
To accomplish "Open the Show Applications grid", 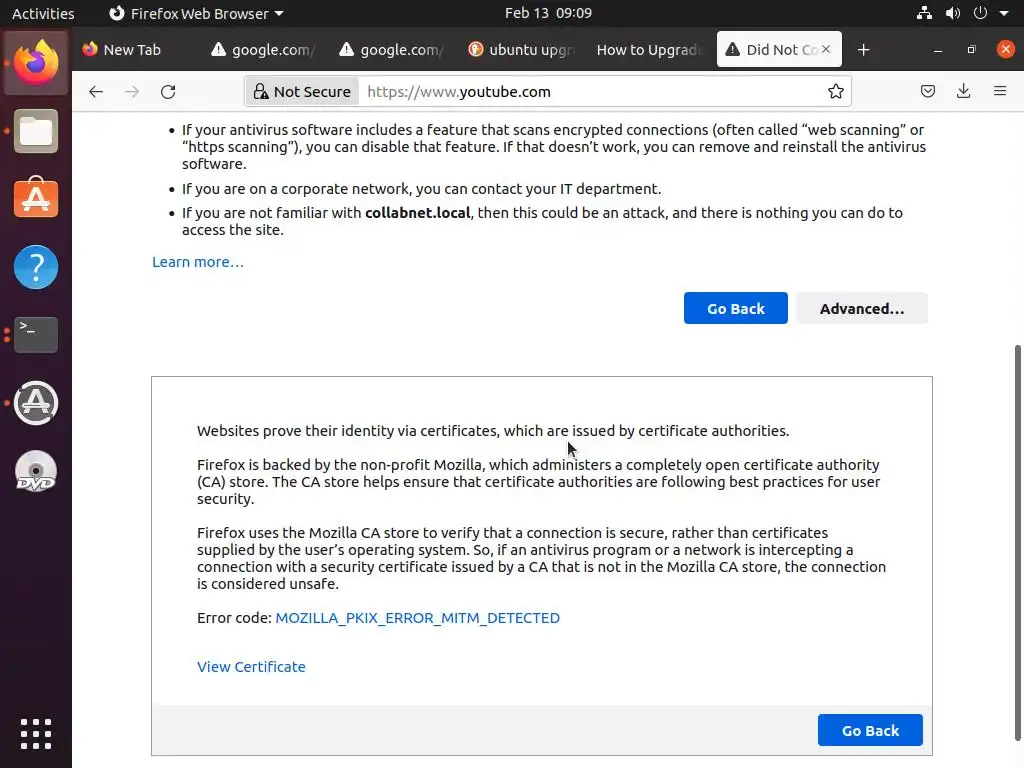I will pos(36,733).
